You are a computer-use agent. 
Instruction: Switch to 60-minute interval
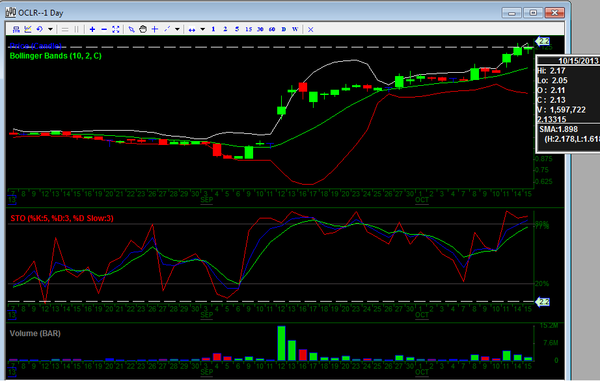click(x=272, y=29)
